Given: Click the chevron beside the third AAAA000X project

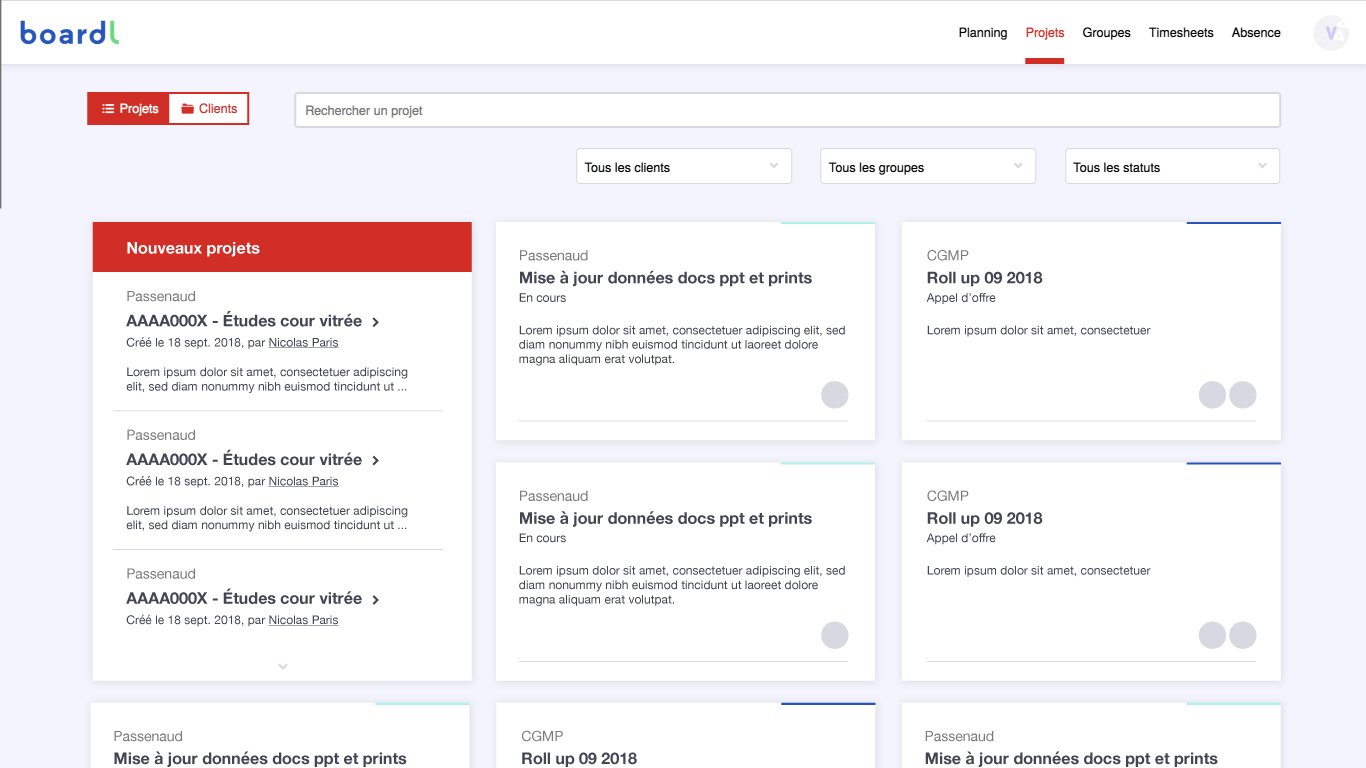Looking at the screenshot, I should pyautogui.click(x=376, y=600).
